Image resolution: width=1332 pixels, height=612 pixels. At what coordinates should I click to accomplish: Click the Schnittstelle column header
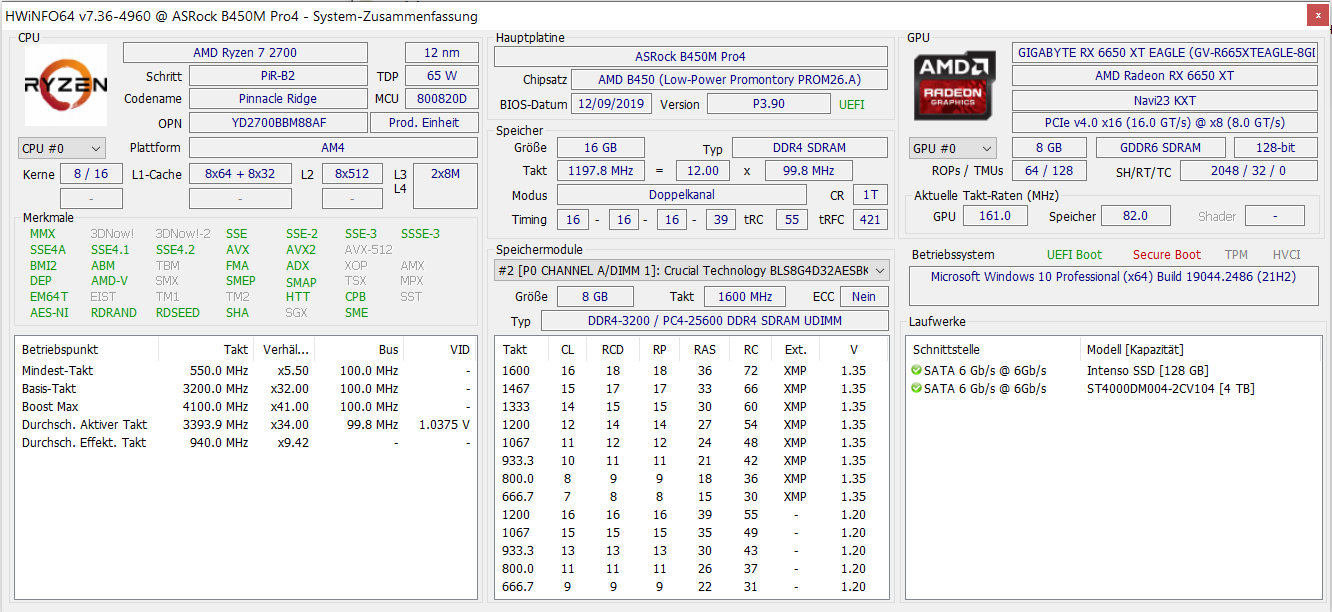pos(994,350)
